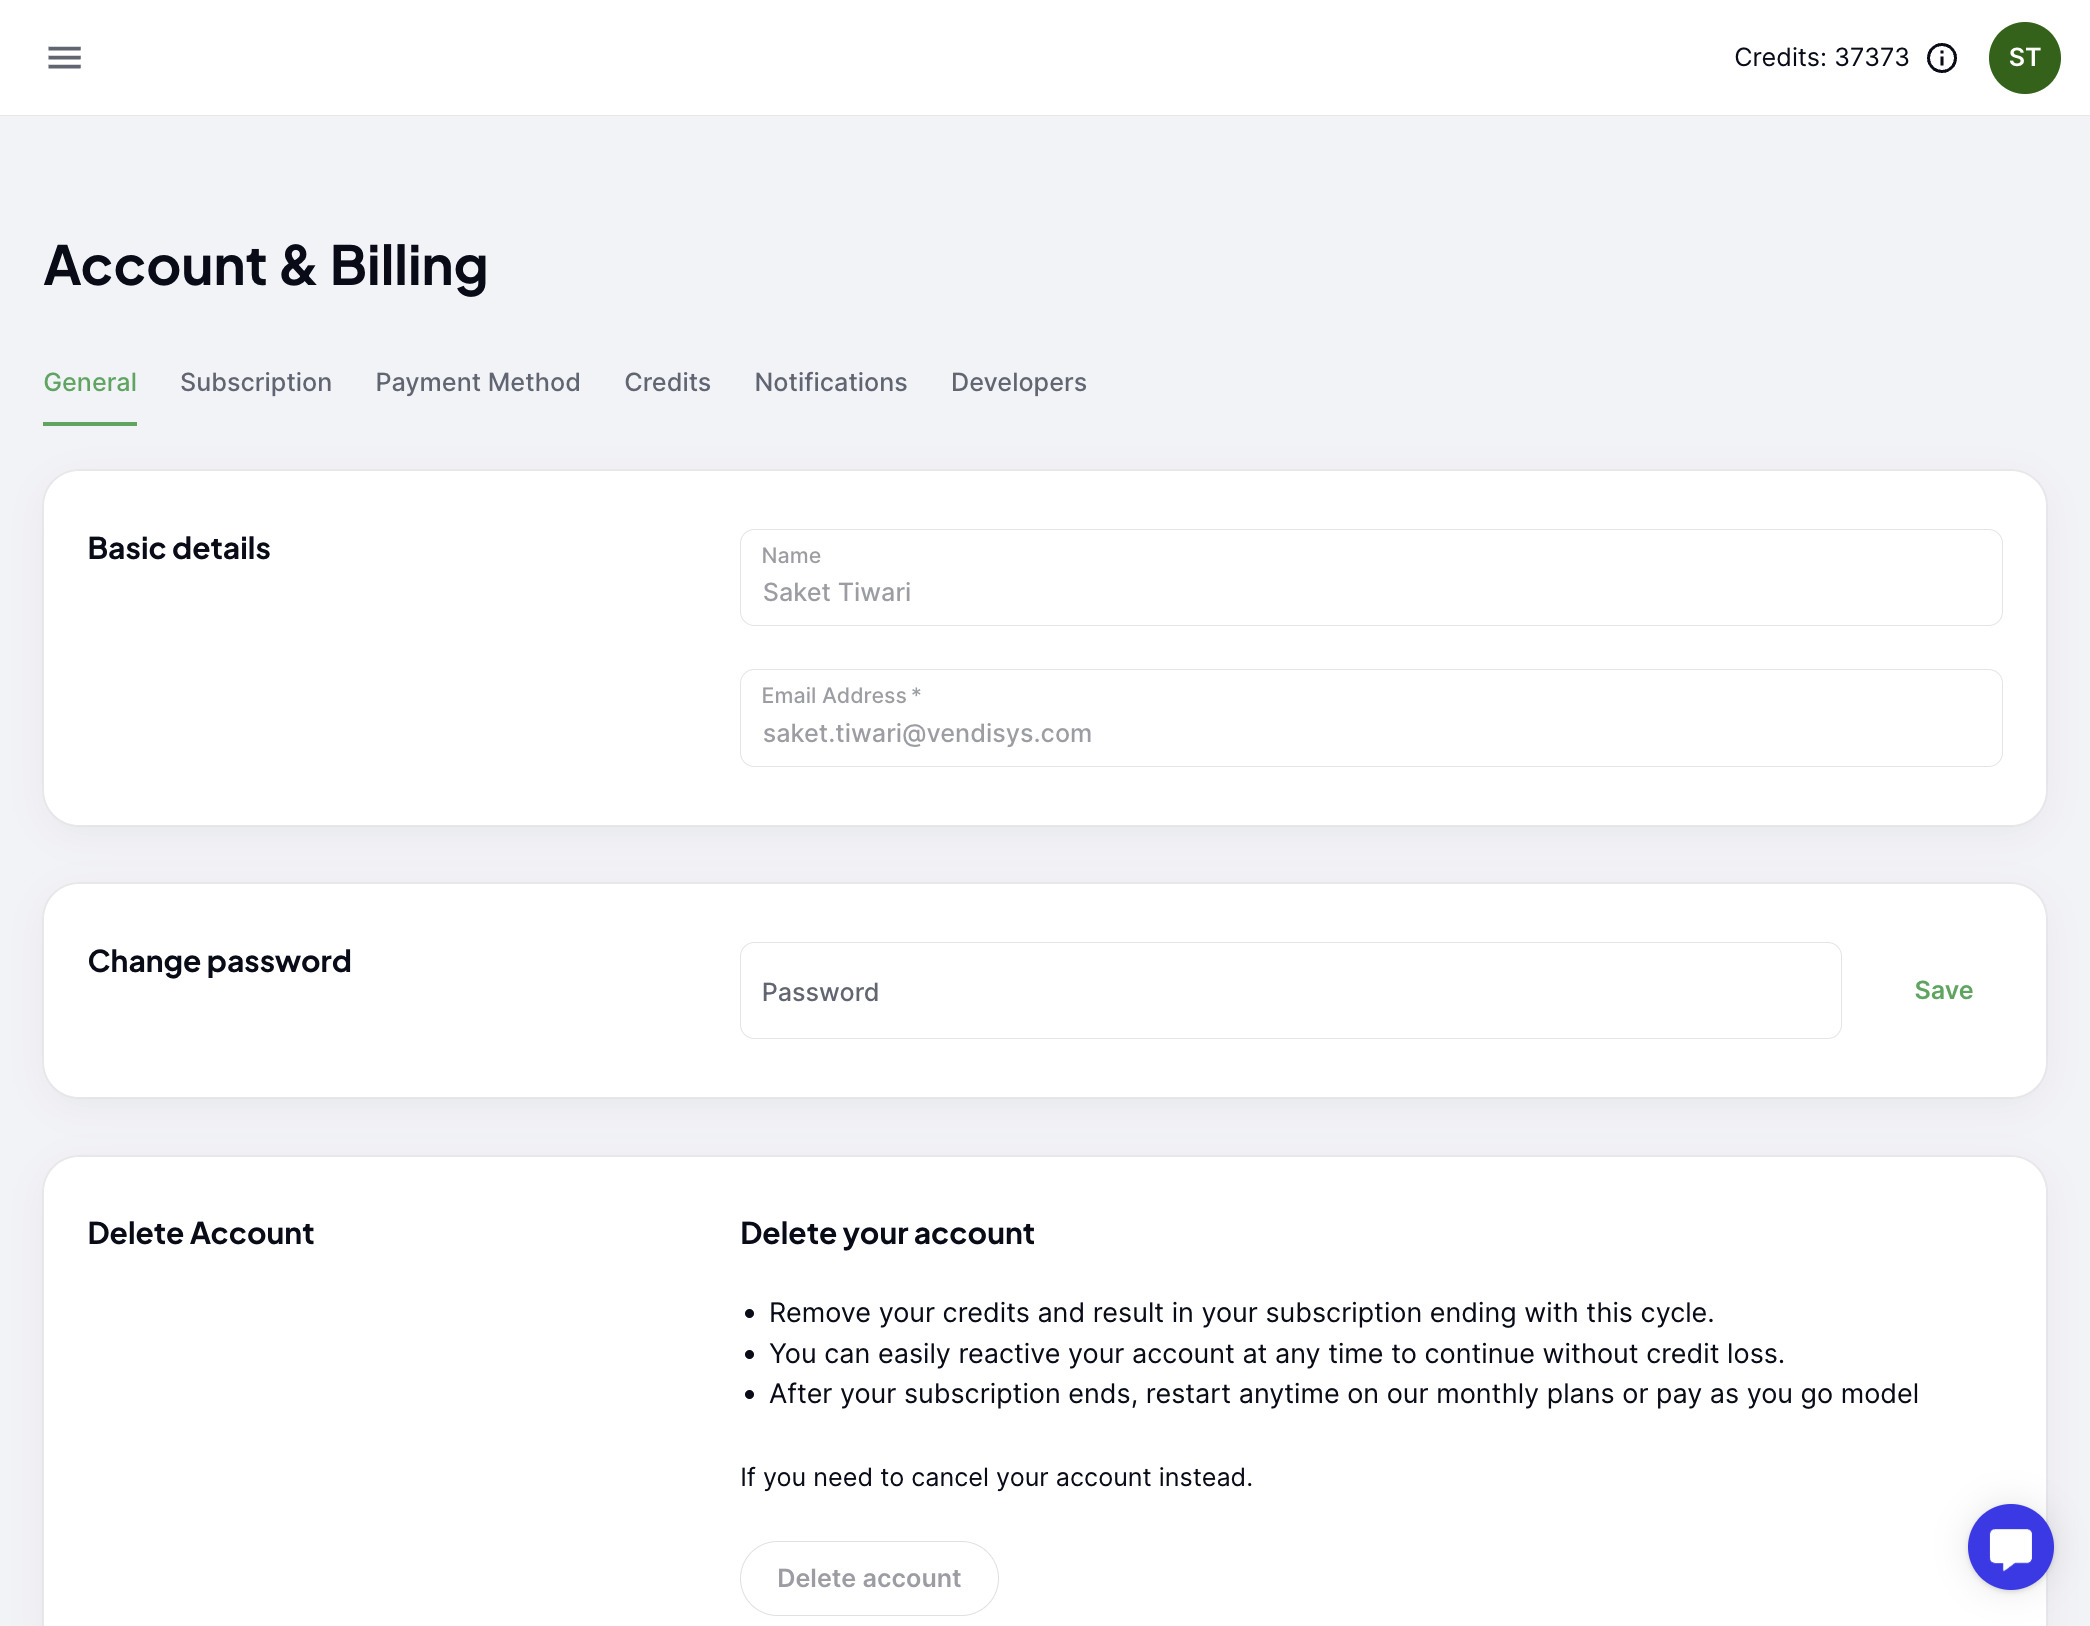Switch to the Subscription tab

point(256,382)
